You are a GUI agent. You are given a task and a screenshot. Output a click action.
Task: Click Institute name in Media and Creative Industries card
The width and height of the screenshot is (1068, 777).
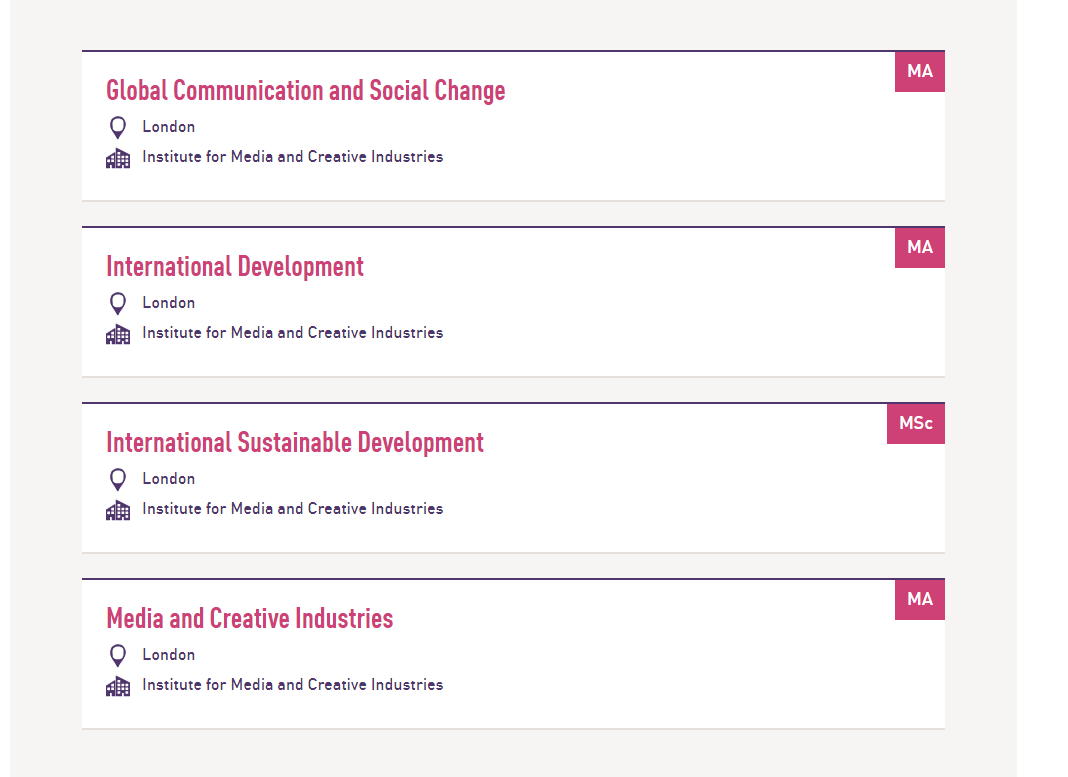292,685
